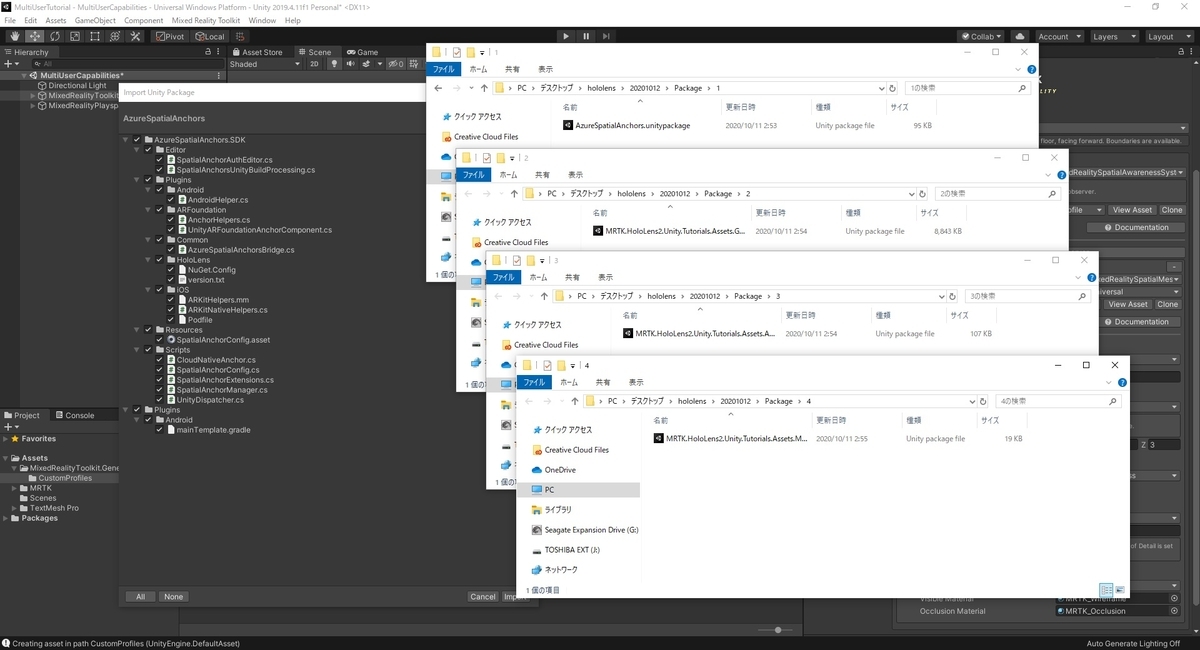Select the combined Transform tool in Unity
The width and height of the screenshot is (1200, 650).
[115, 36]
